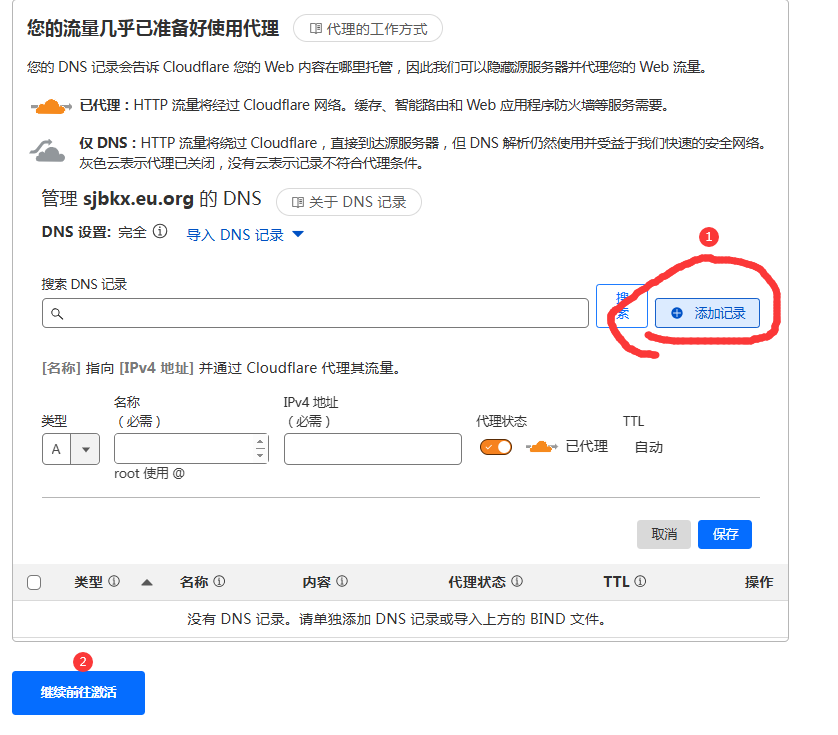Click 继续前往激活 button

pyautogui.click(x=79, y=693)
